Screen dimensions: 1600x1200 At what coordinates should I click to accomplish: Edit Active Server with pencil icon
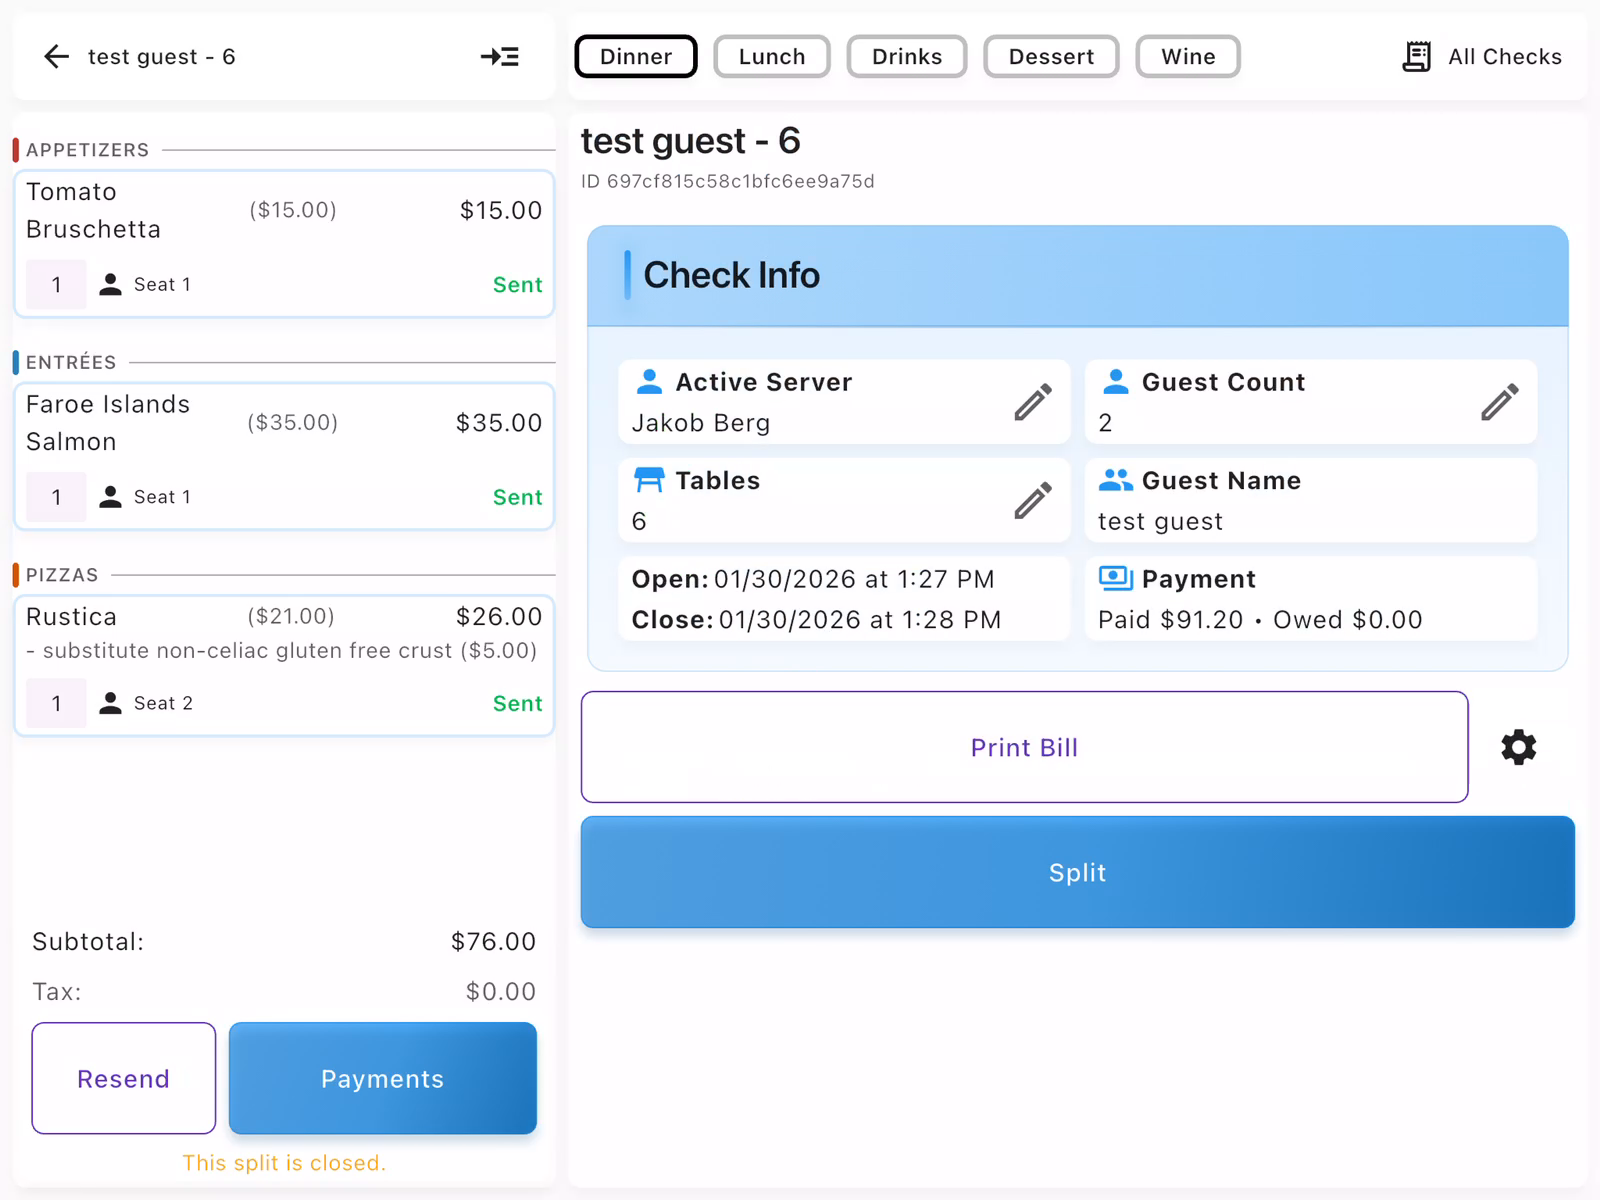tap(1032, 402)
